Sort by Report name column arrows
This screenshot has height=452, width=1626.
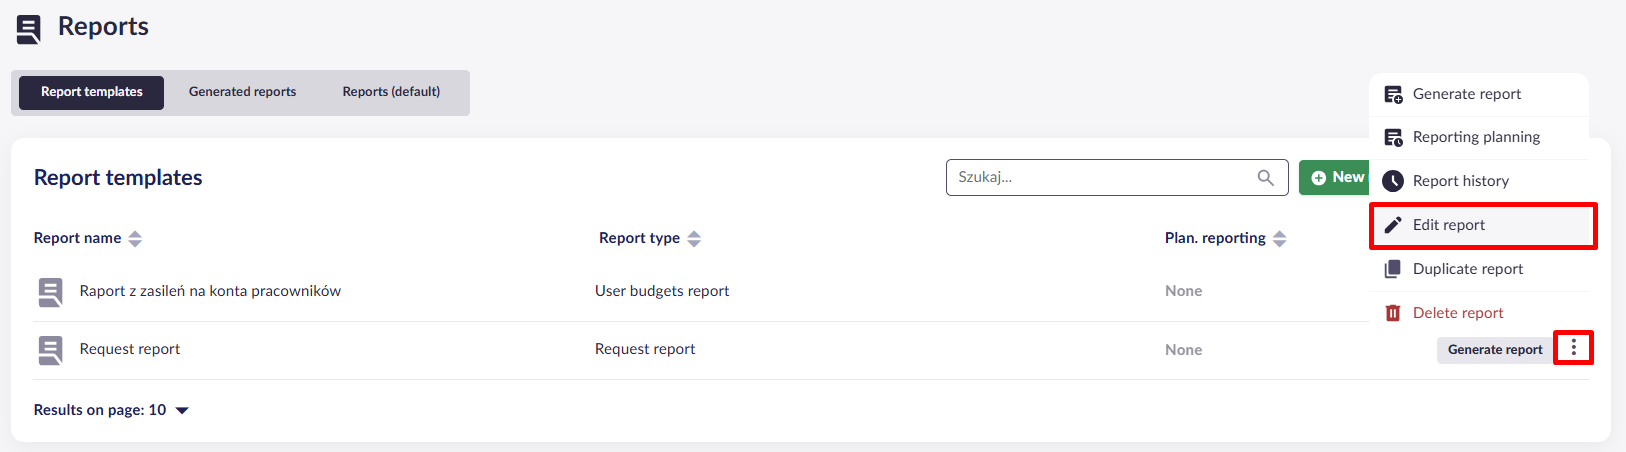pyautogui.click(x=135, y=238)
